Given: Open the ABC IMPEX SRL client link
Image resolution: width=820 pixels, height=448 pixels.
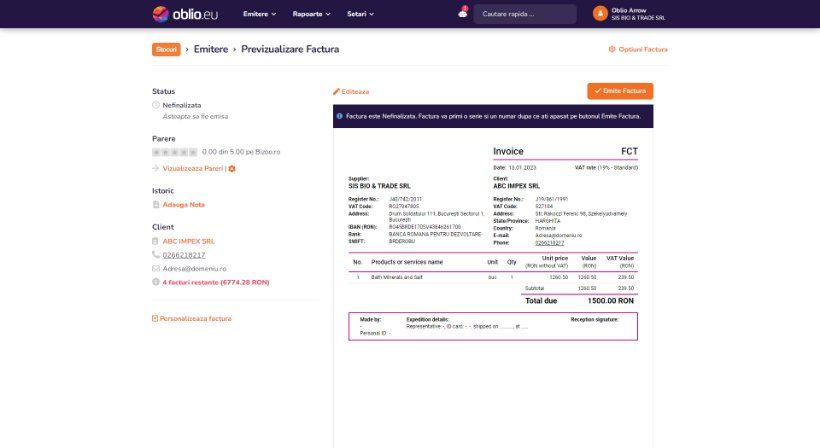Looking at the screenshot, I should [x=188, y=241].
